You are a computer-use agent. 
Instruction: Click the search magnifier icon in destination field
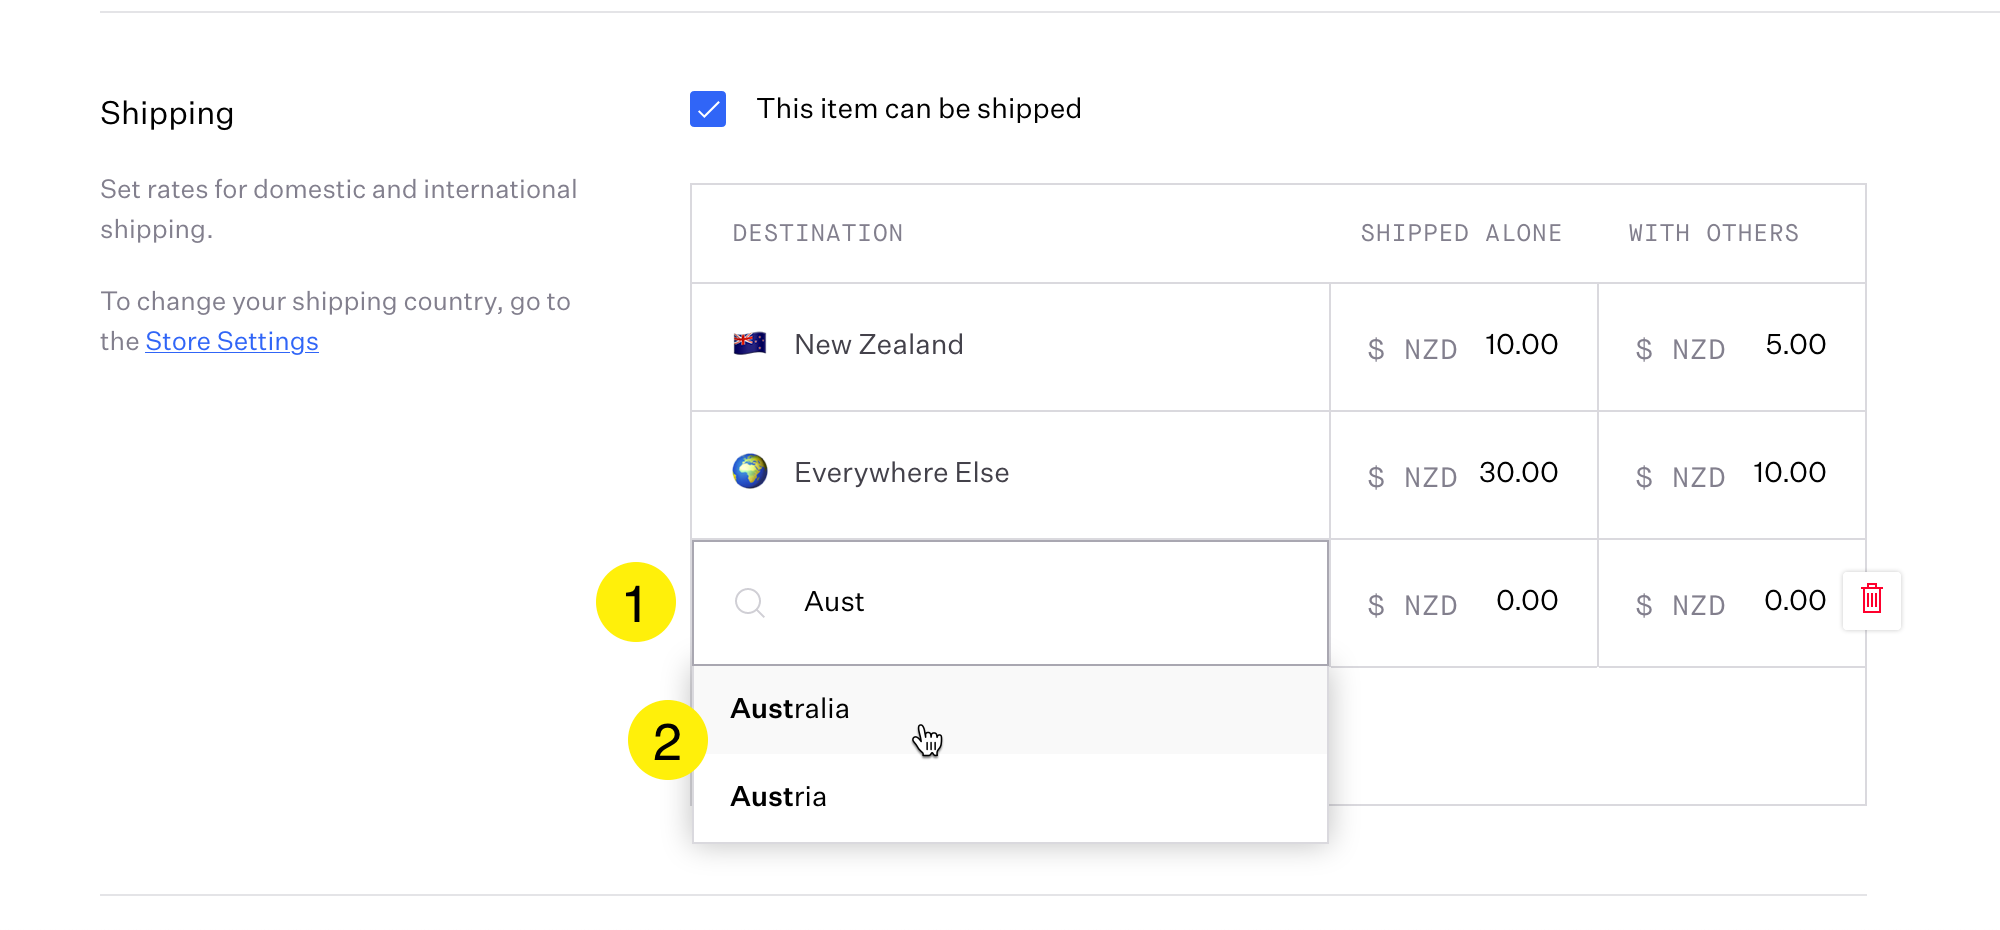pyautogui.click(x=749, y=602)
